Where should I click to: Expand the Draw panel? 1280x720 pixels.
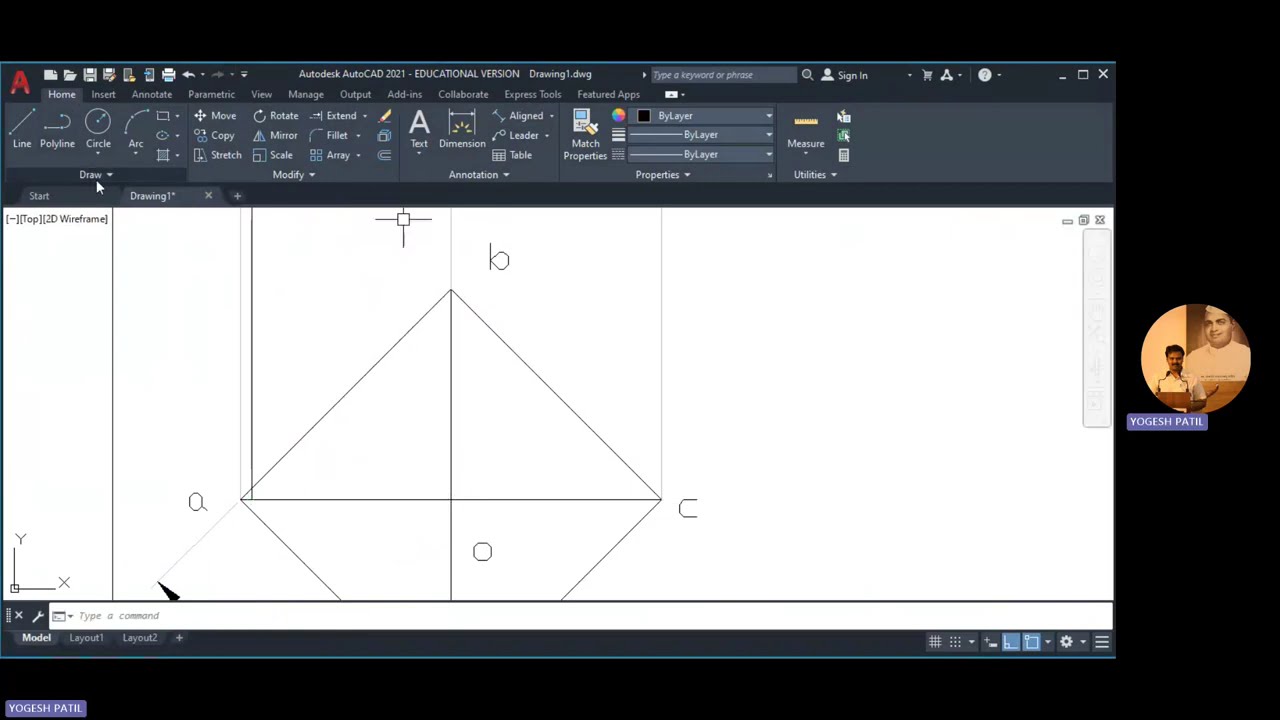tap(96, 175)
